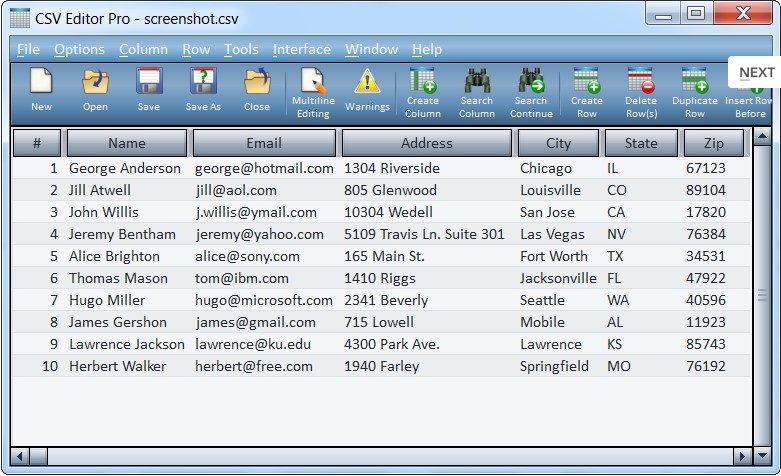Viewport: 781px width, 476px height.
Task: Click the horizontal scrollbar right arrow
Action: [743, 456]
